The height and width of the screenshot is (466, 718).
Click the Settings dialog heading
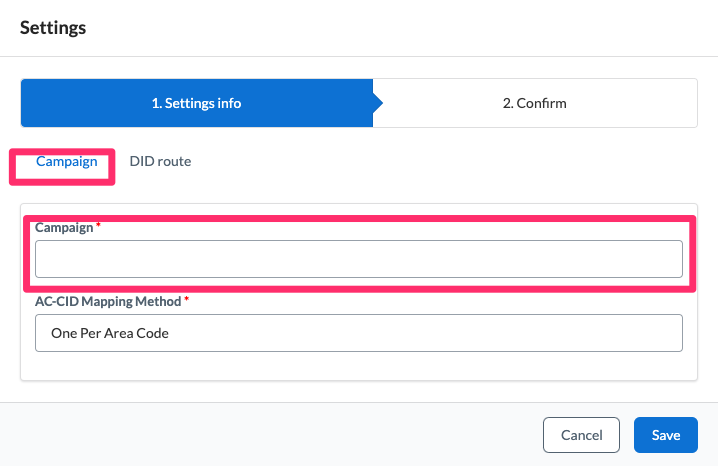(53, 28)
